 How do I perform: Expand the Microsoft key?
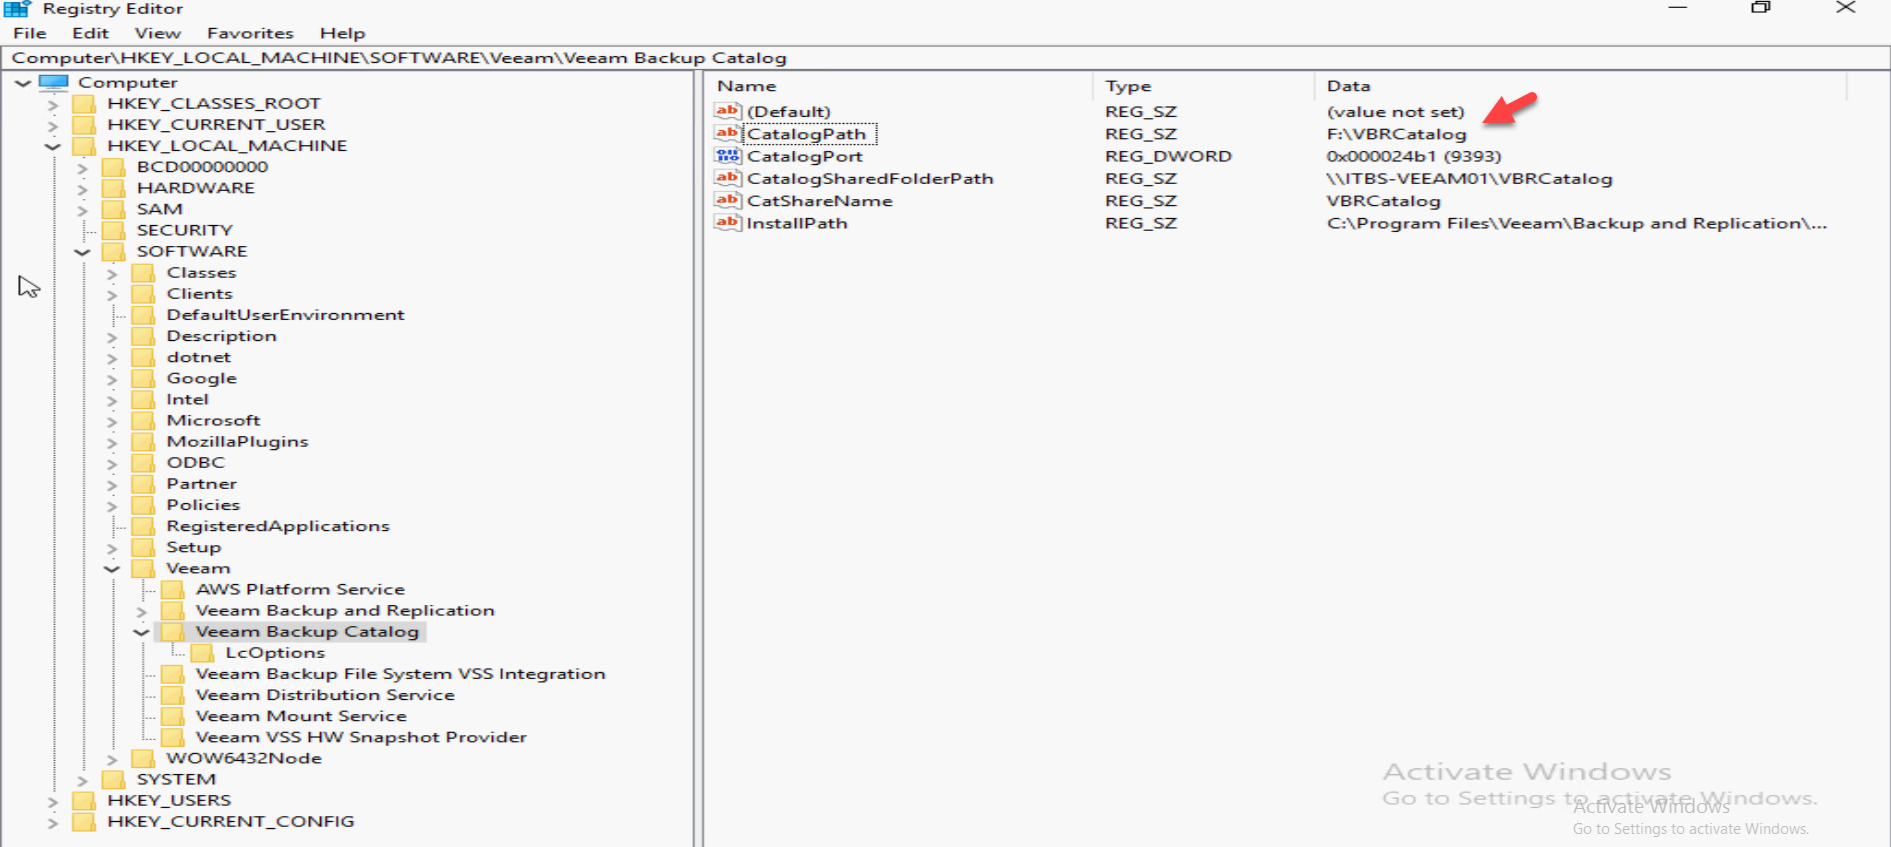pos(112,421)
